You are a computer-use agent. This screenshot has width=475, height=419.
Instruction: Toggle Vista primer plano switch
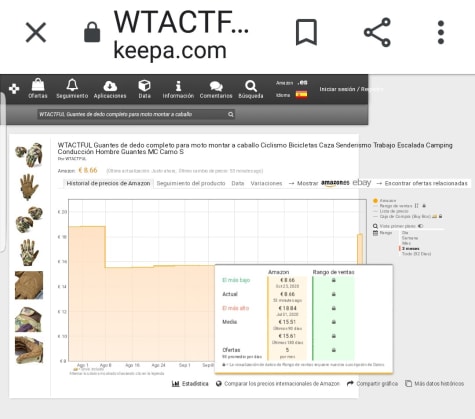point(421,226)
